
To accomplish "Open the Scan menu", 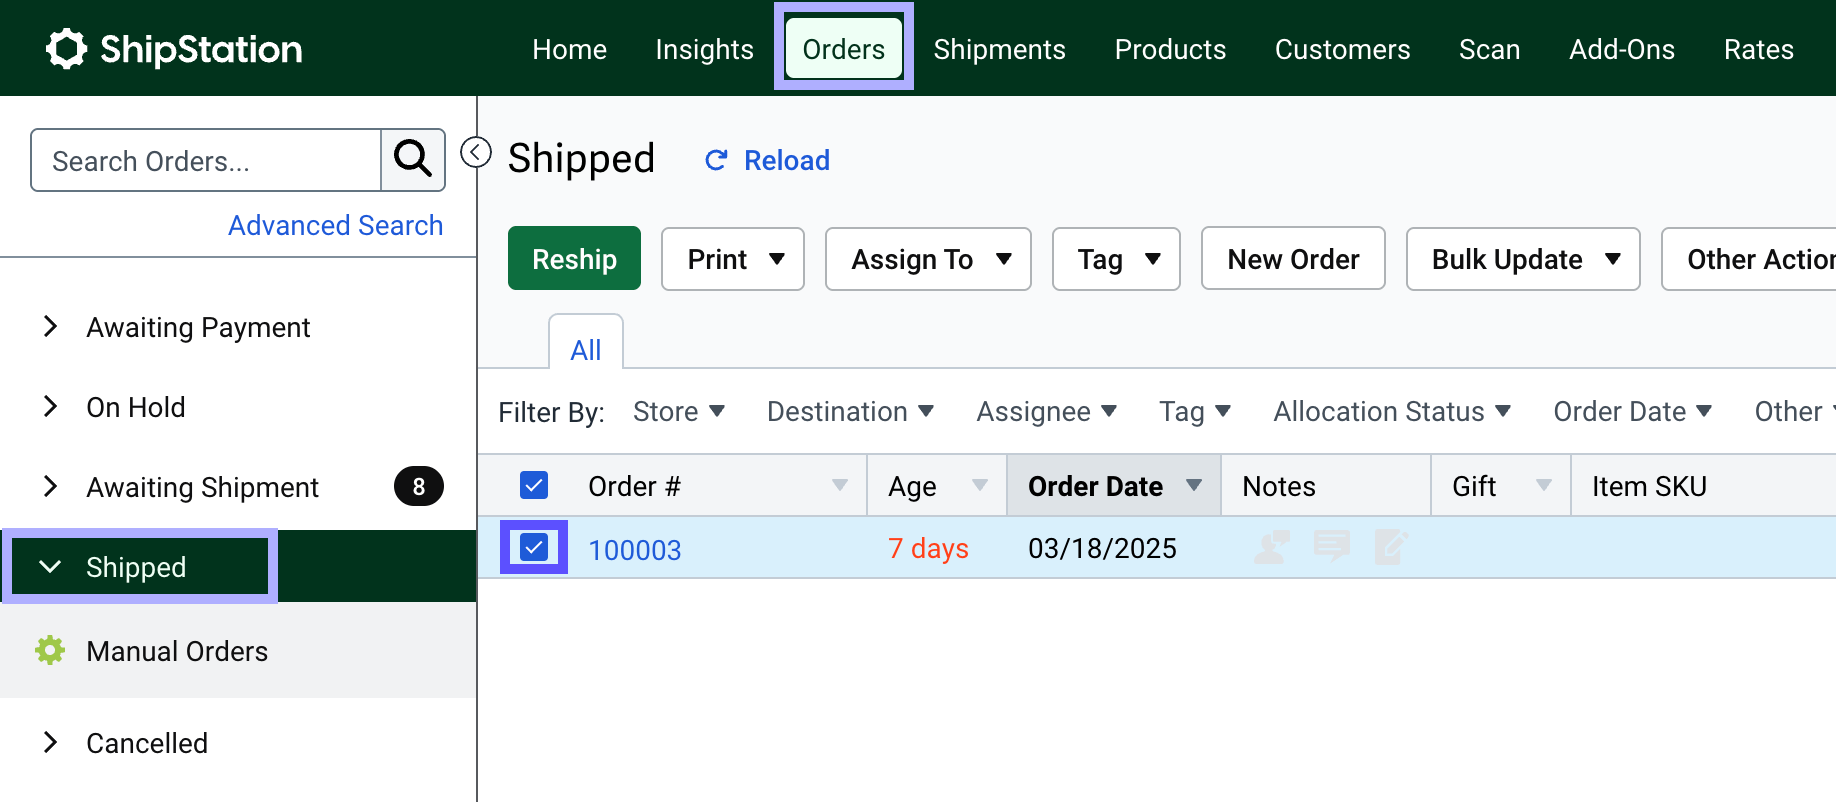I will point(1489,49).
